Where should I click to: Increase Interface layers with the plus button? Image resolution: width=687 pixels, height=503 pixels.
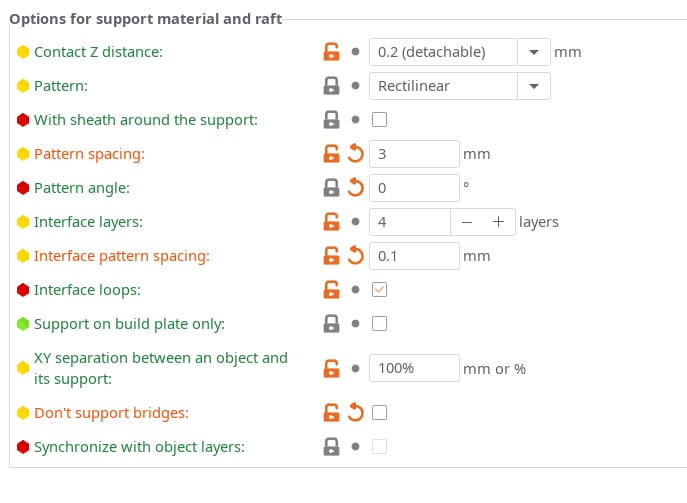coord(498,222)
